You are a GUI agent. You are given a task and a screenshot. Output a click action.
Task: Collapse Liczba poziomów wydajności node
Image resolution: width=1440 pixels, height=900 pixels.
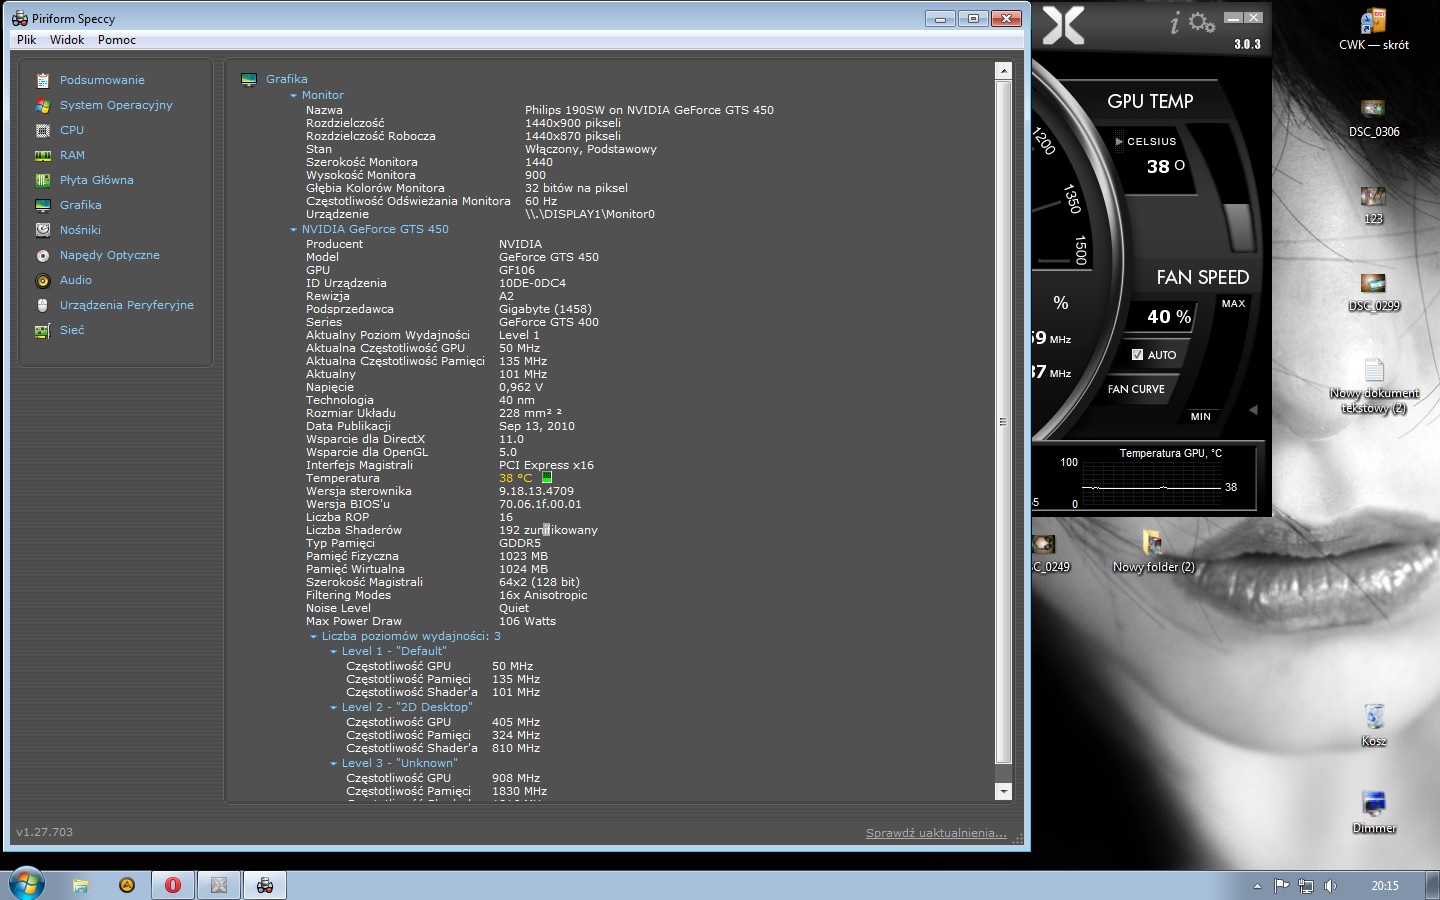313,637
